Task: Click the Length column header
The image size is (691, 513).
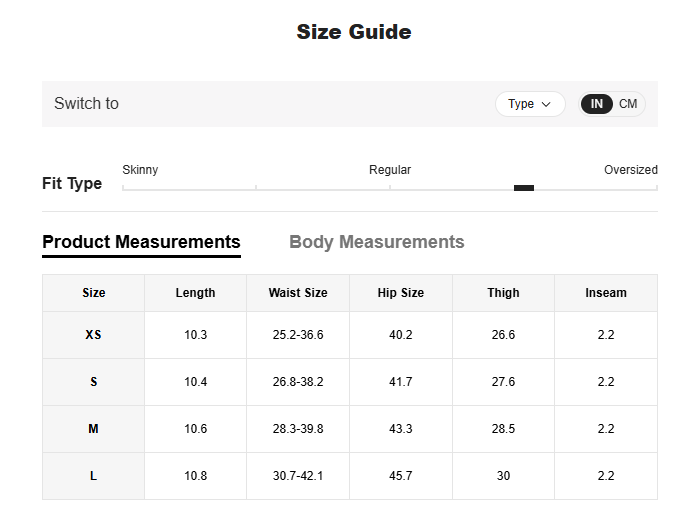Action: (195, 293)
